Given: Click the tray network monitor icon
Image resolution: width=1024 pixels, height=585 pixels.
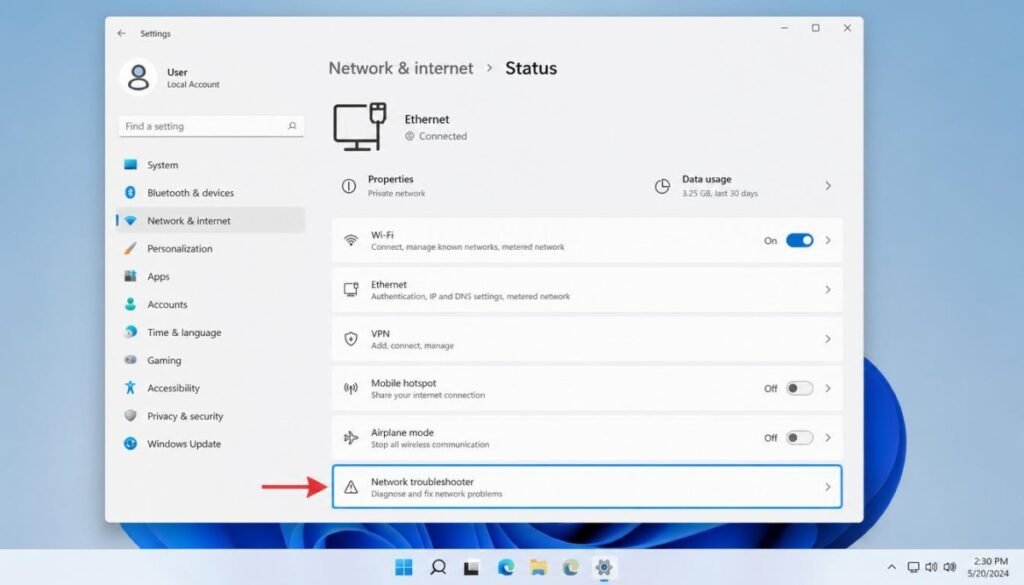Looking at the screenshot, I should click(x=913, y=567).
